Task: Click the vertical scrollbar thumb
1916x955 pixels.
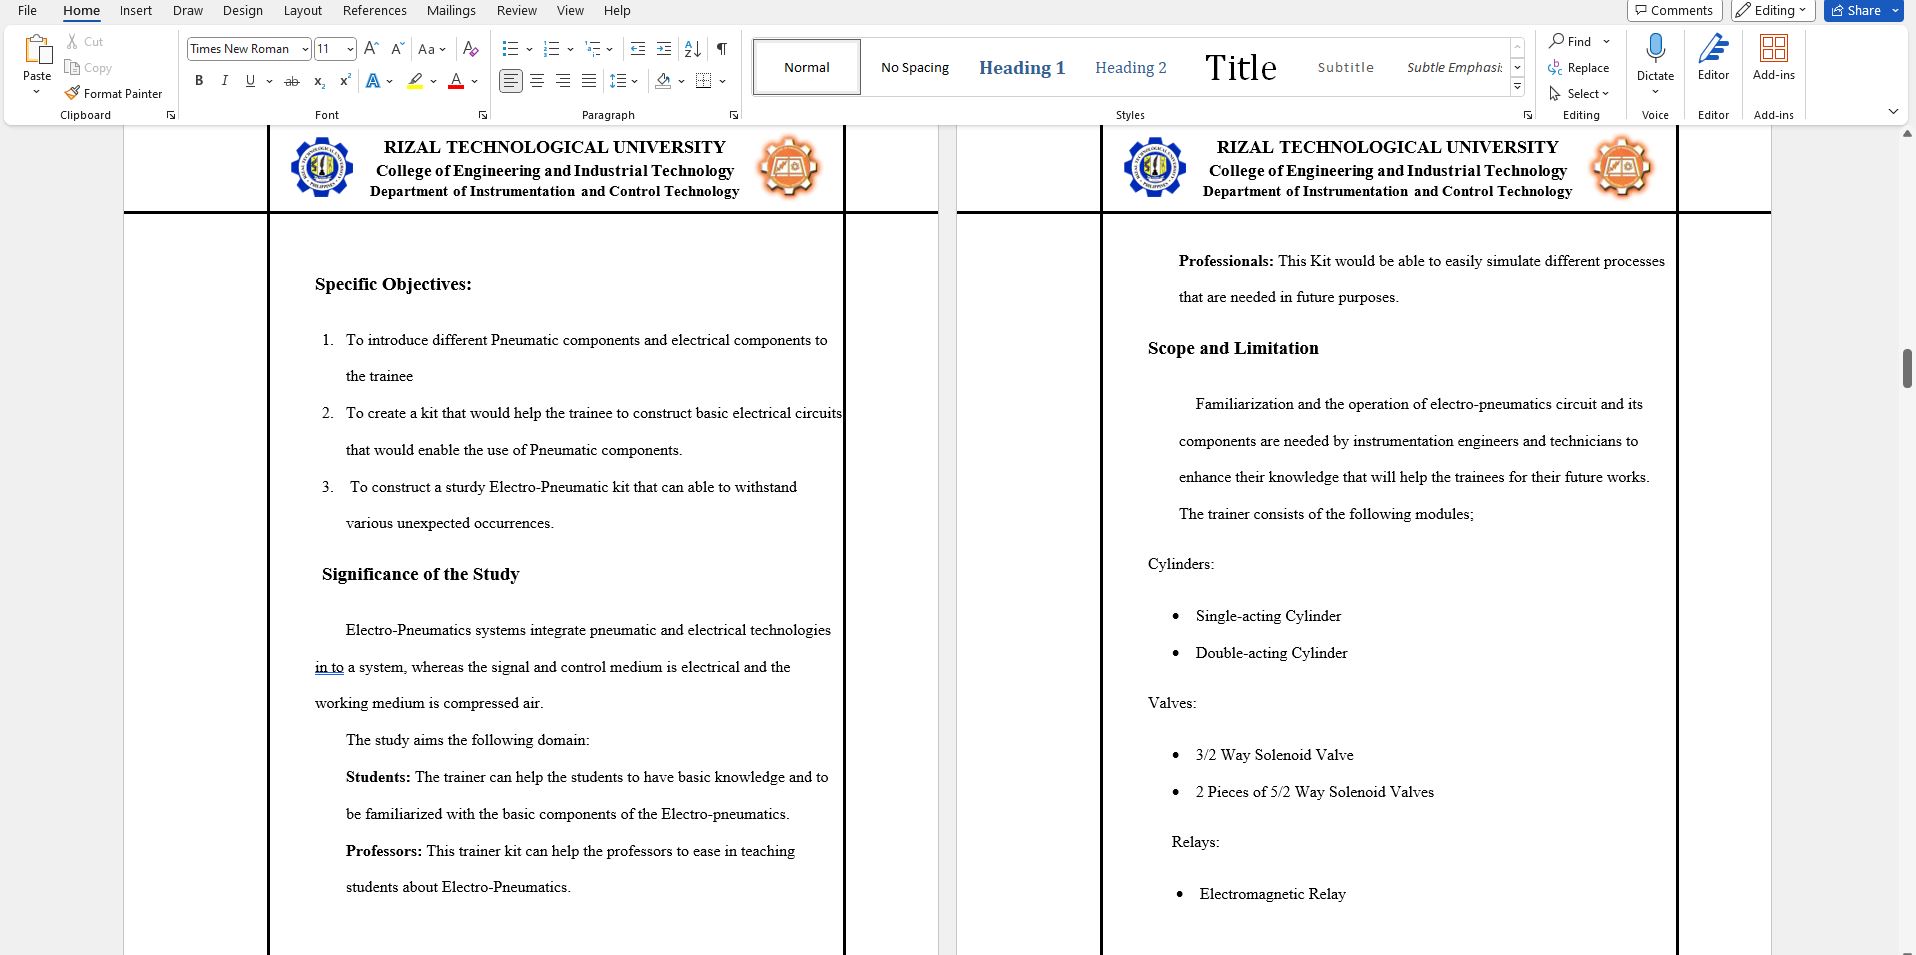Action: tap(1907, 368)
